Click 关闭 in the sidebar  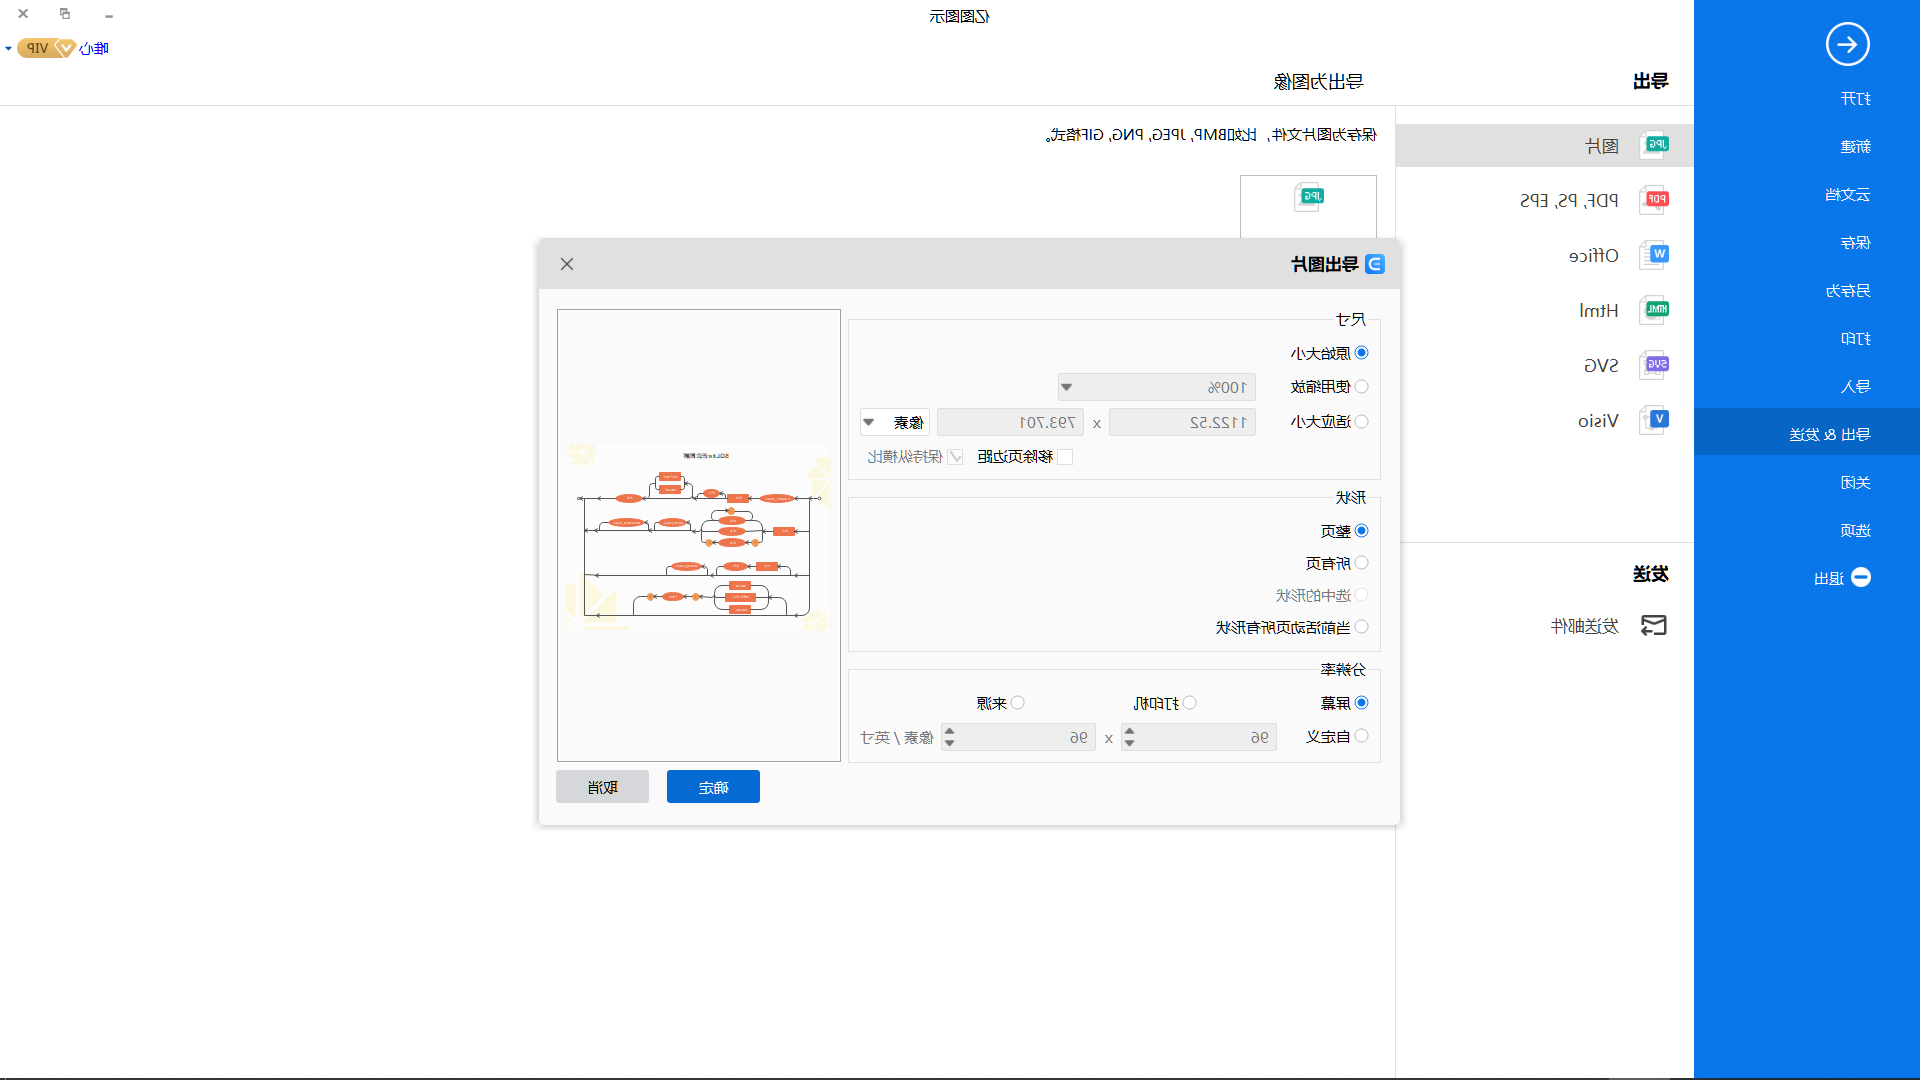coord(1855,482)
